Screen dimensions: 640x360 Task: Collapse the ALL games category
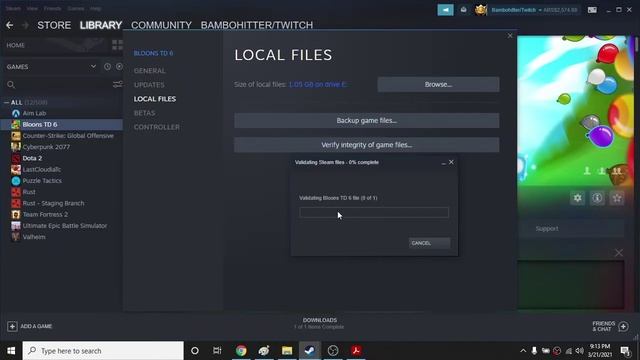tap(6, 102)
